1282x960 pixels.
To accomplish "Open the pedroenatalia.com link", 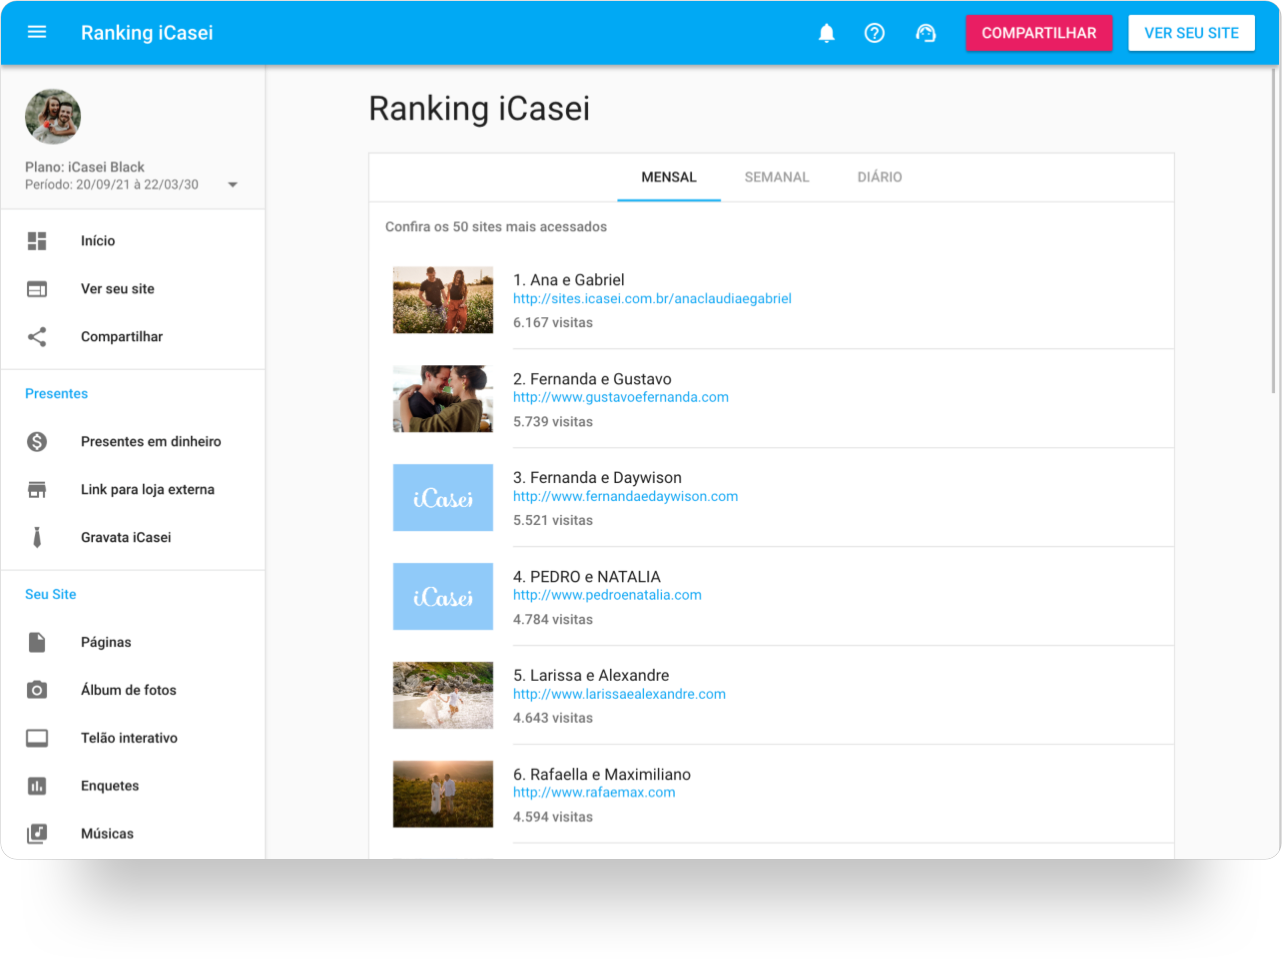I will pos(607,595).
